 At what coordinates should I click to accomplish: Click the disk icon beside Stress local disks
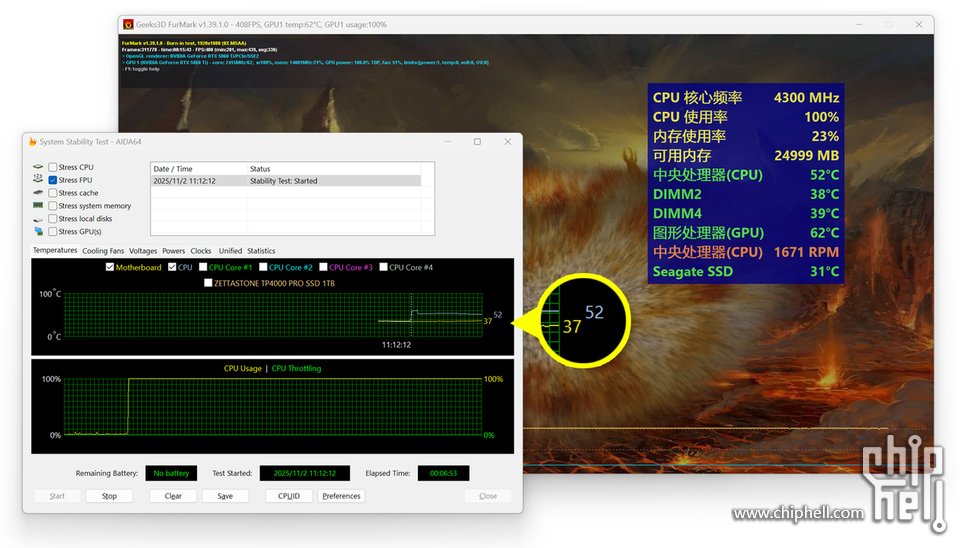(38, 219)
